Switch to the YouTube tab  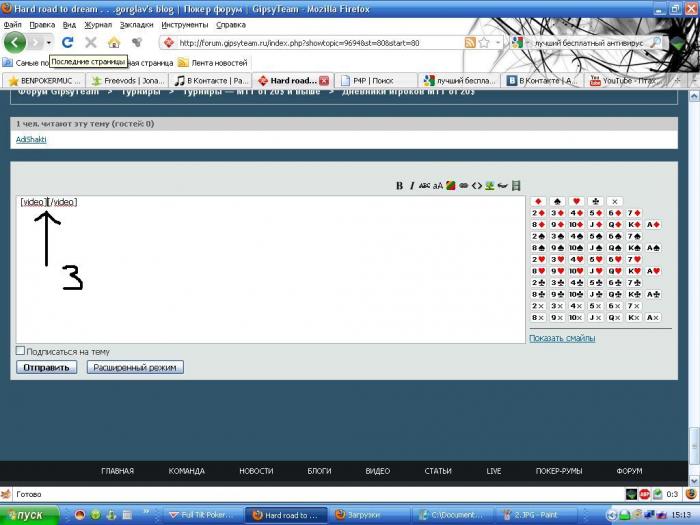627,81
